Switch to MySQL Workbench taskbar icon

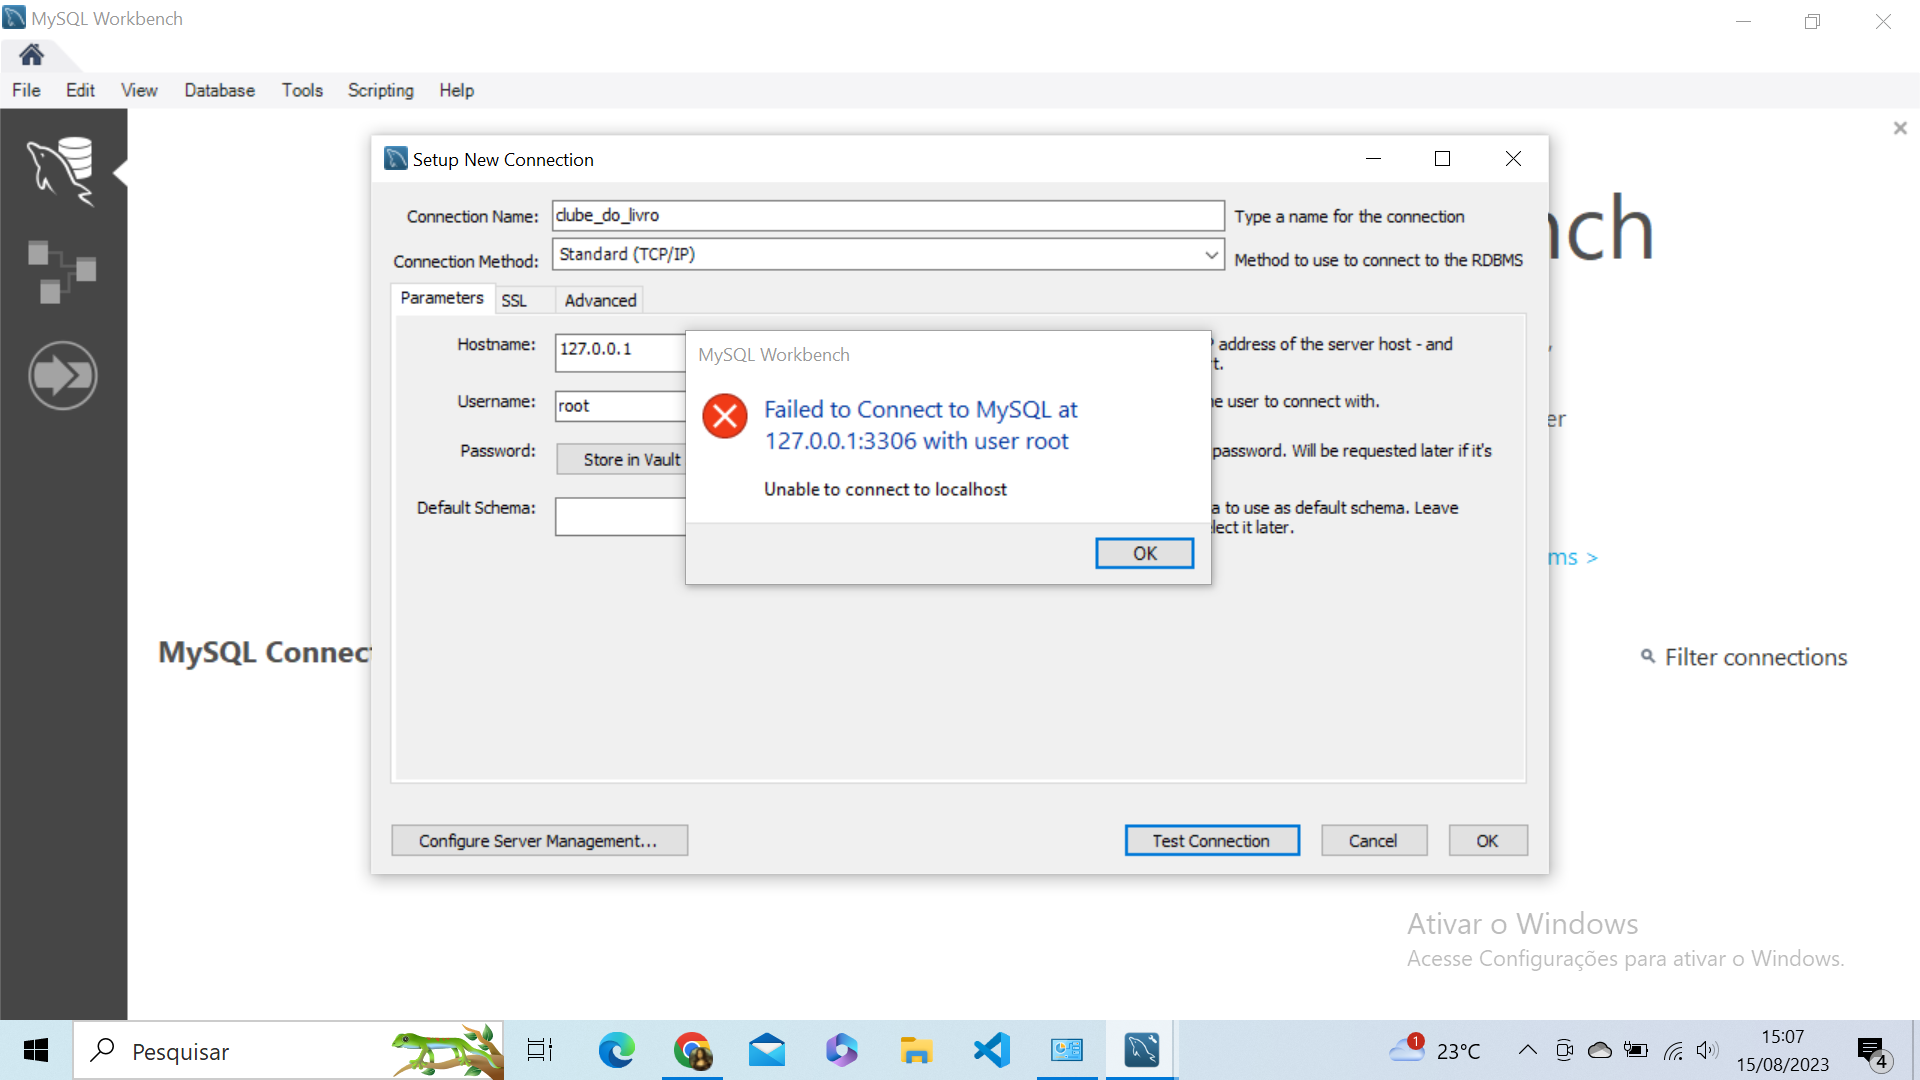tap(1142, 1051)
